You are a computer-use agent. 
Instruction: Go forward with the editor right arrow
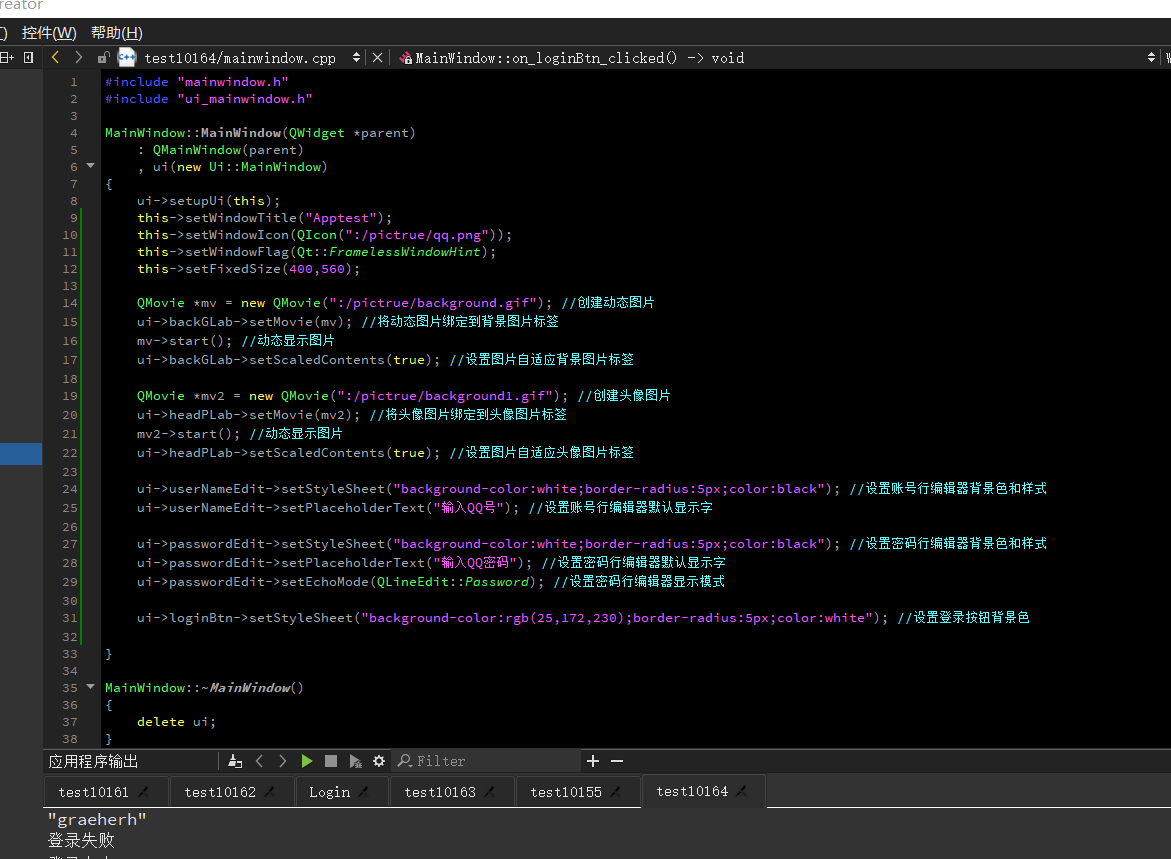point(78,58)
